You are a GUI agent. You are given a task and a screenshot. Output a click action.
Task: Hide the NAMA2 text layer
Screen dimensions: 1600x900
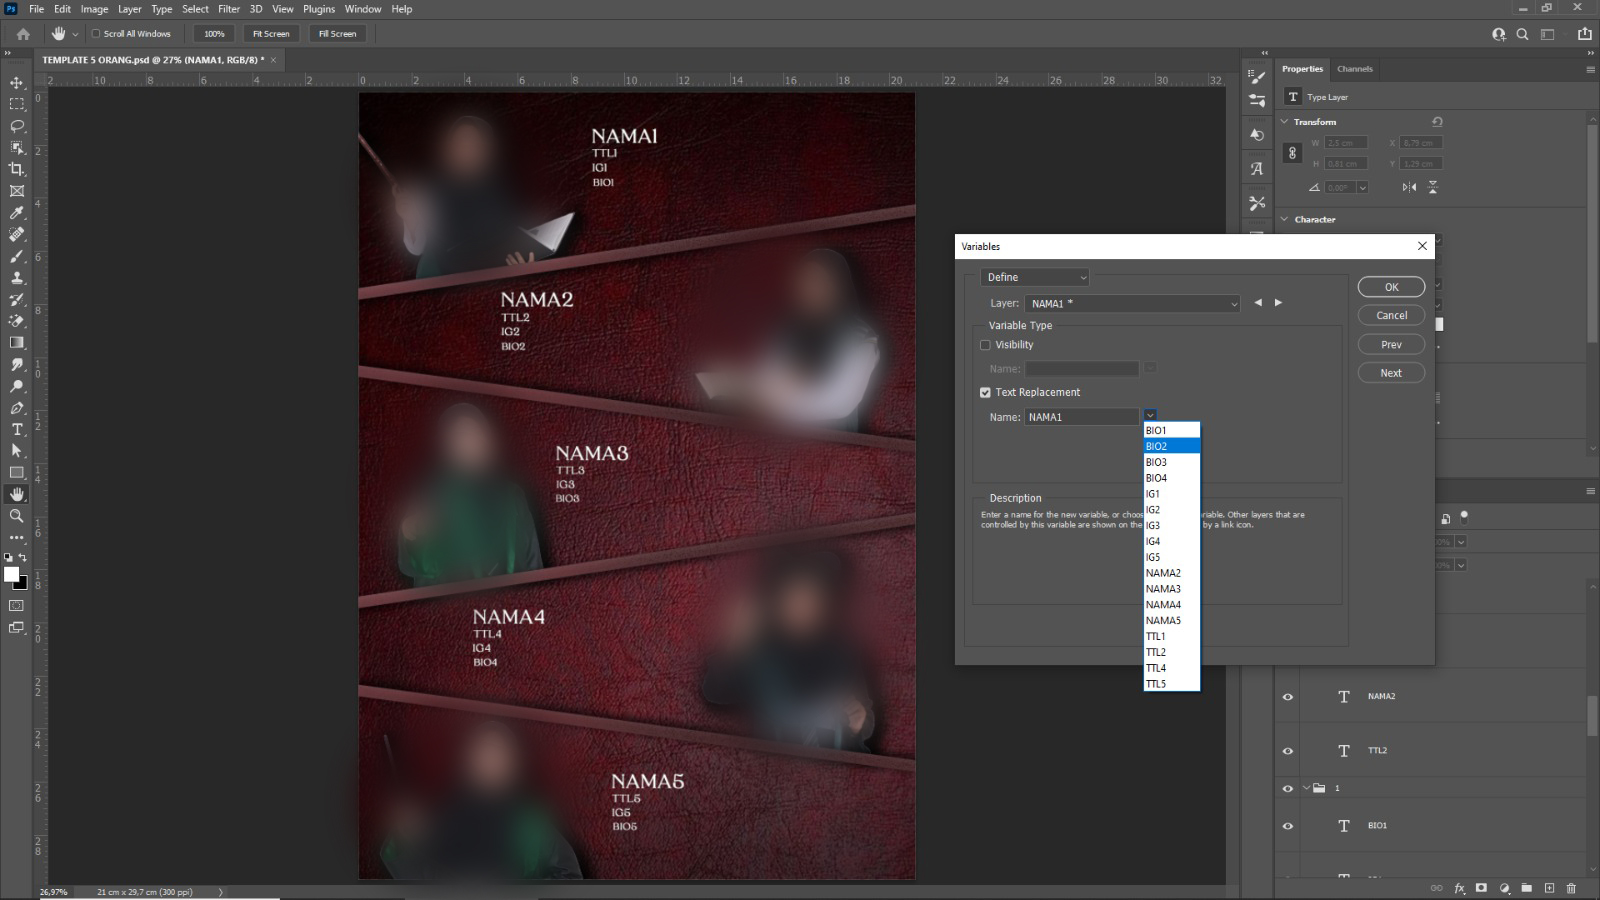tap(1289, 696)
